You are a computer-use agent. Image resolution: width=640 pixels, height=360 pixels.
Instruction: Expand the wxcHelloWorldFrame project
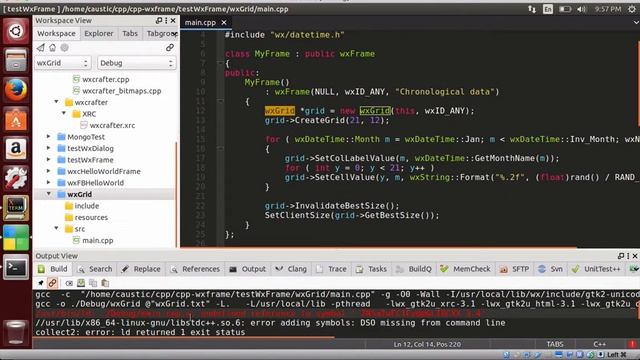pyautogui.click(x=49, y=171)
